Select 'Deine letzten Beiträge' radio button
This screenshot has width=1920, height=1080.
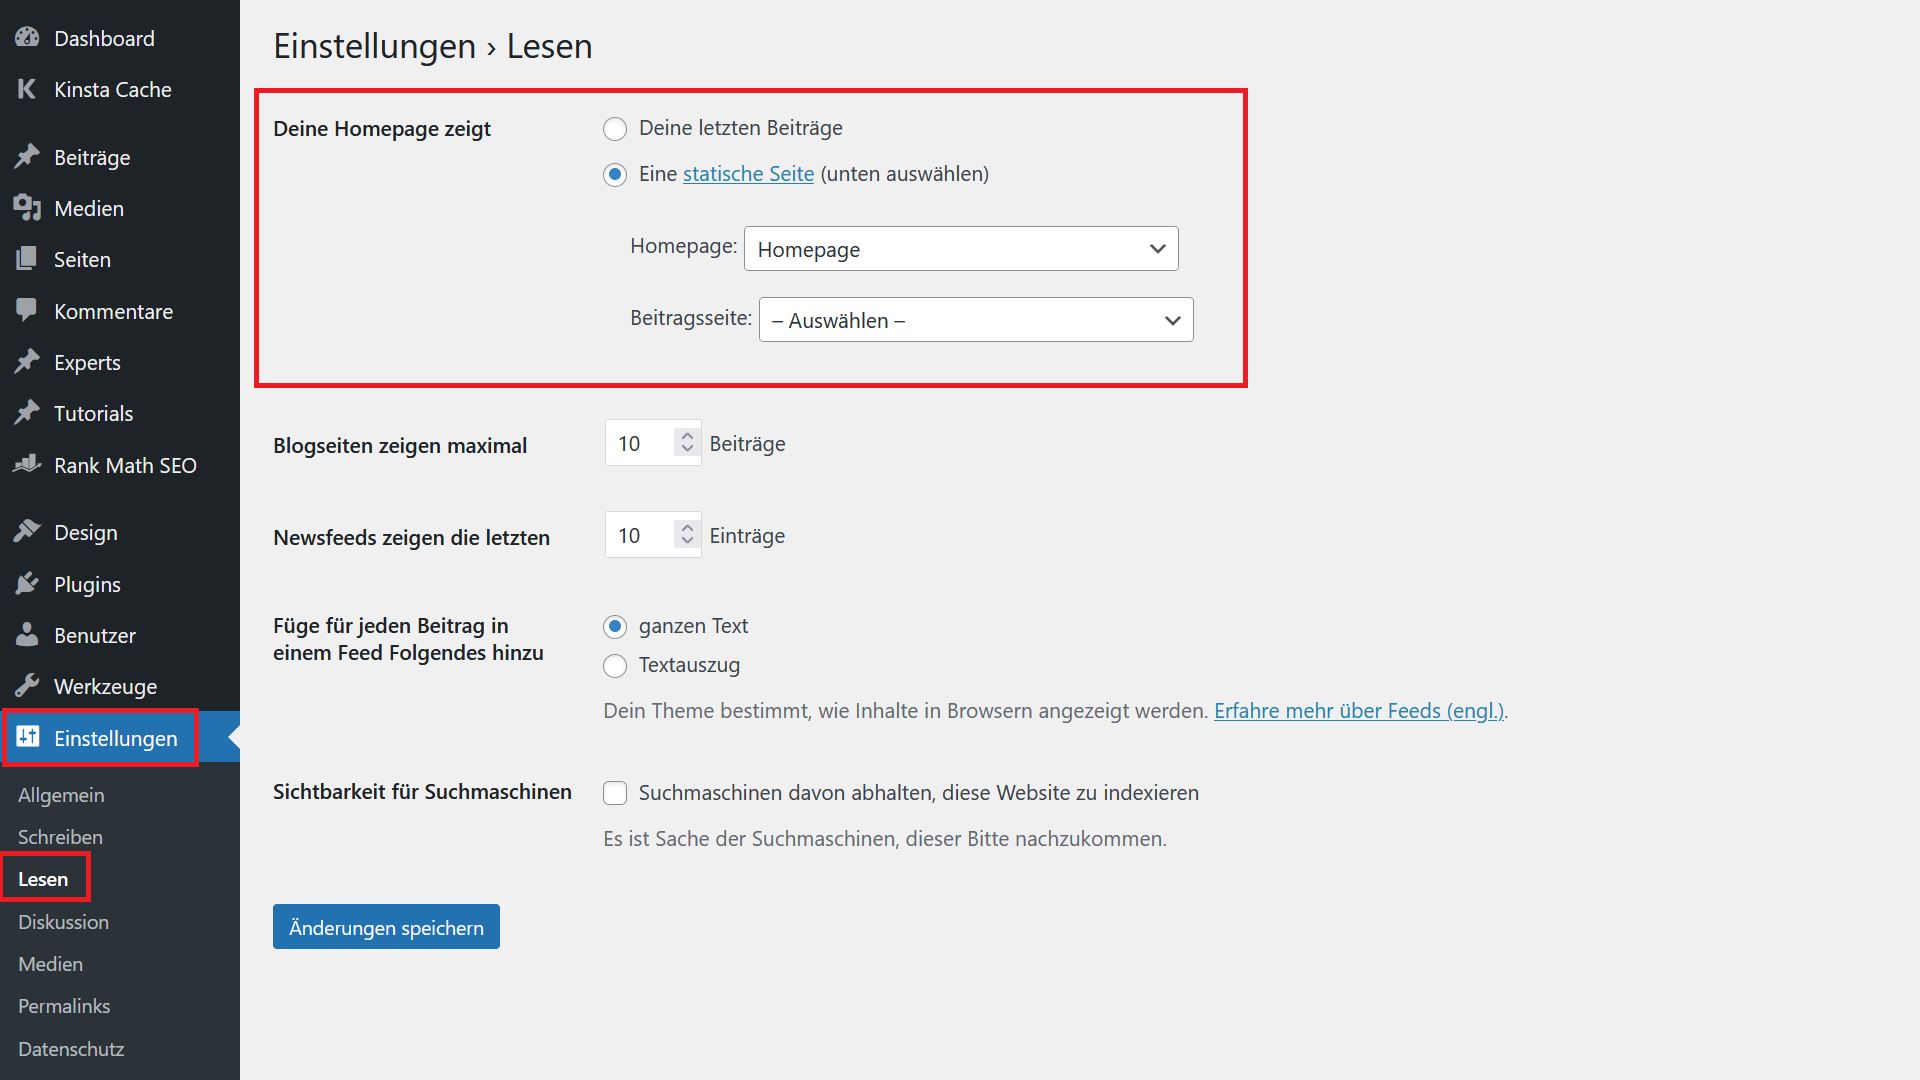coord(613,127)
